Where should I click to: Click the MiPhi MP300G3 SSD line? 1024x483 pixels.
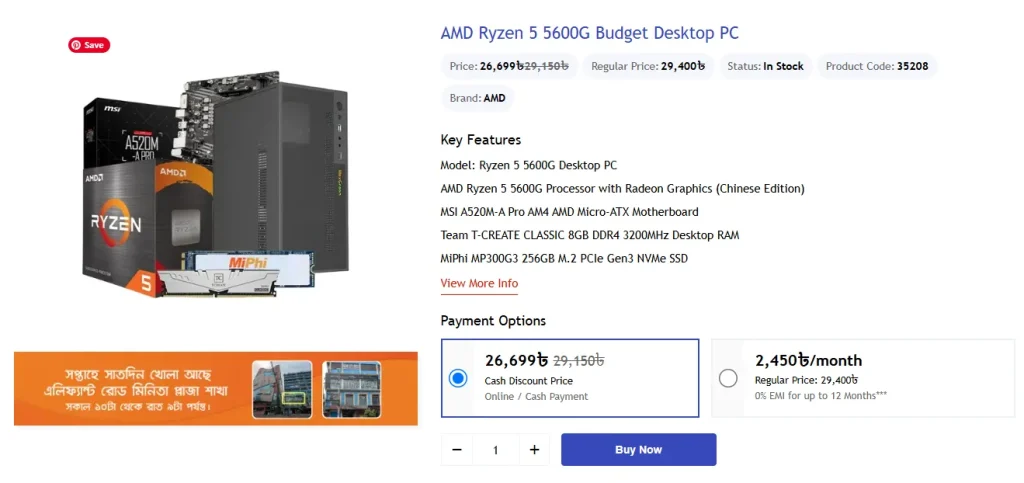tap(564, 258)
